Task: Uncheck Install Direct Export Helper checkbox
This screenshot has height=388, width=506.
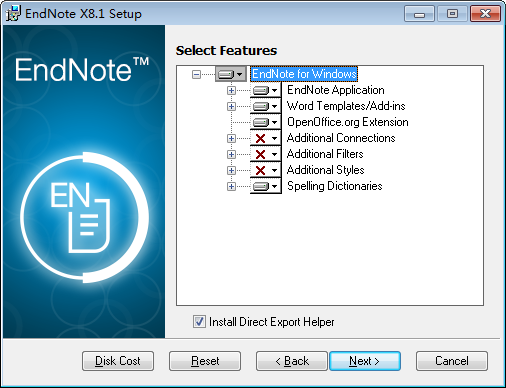Action: pyautogui.click(x=199, y=322)
